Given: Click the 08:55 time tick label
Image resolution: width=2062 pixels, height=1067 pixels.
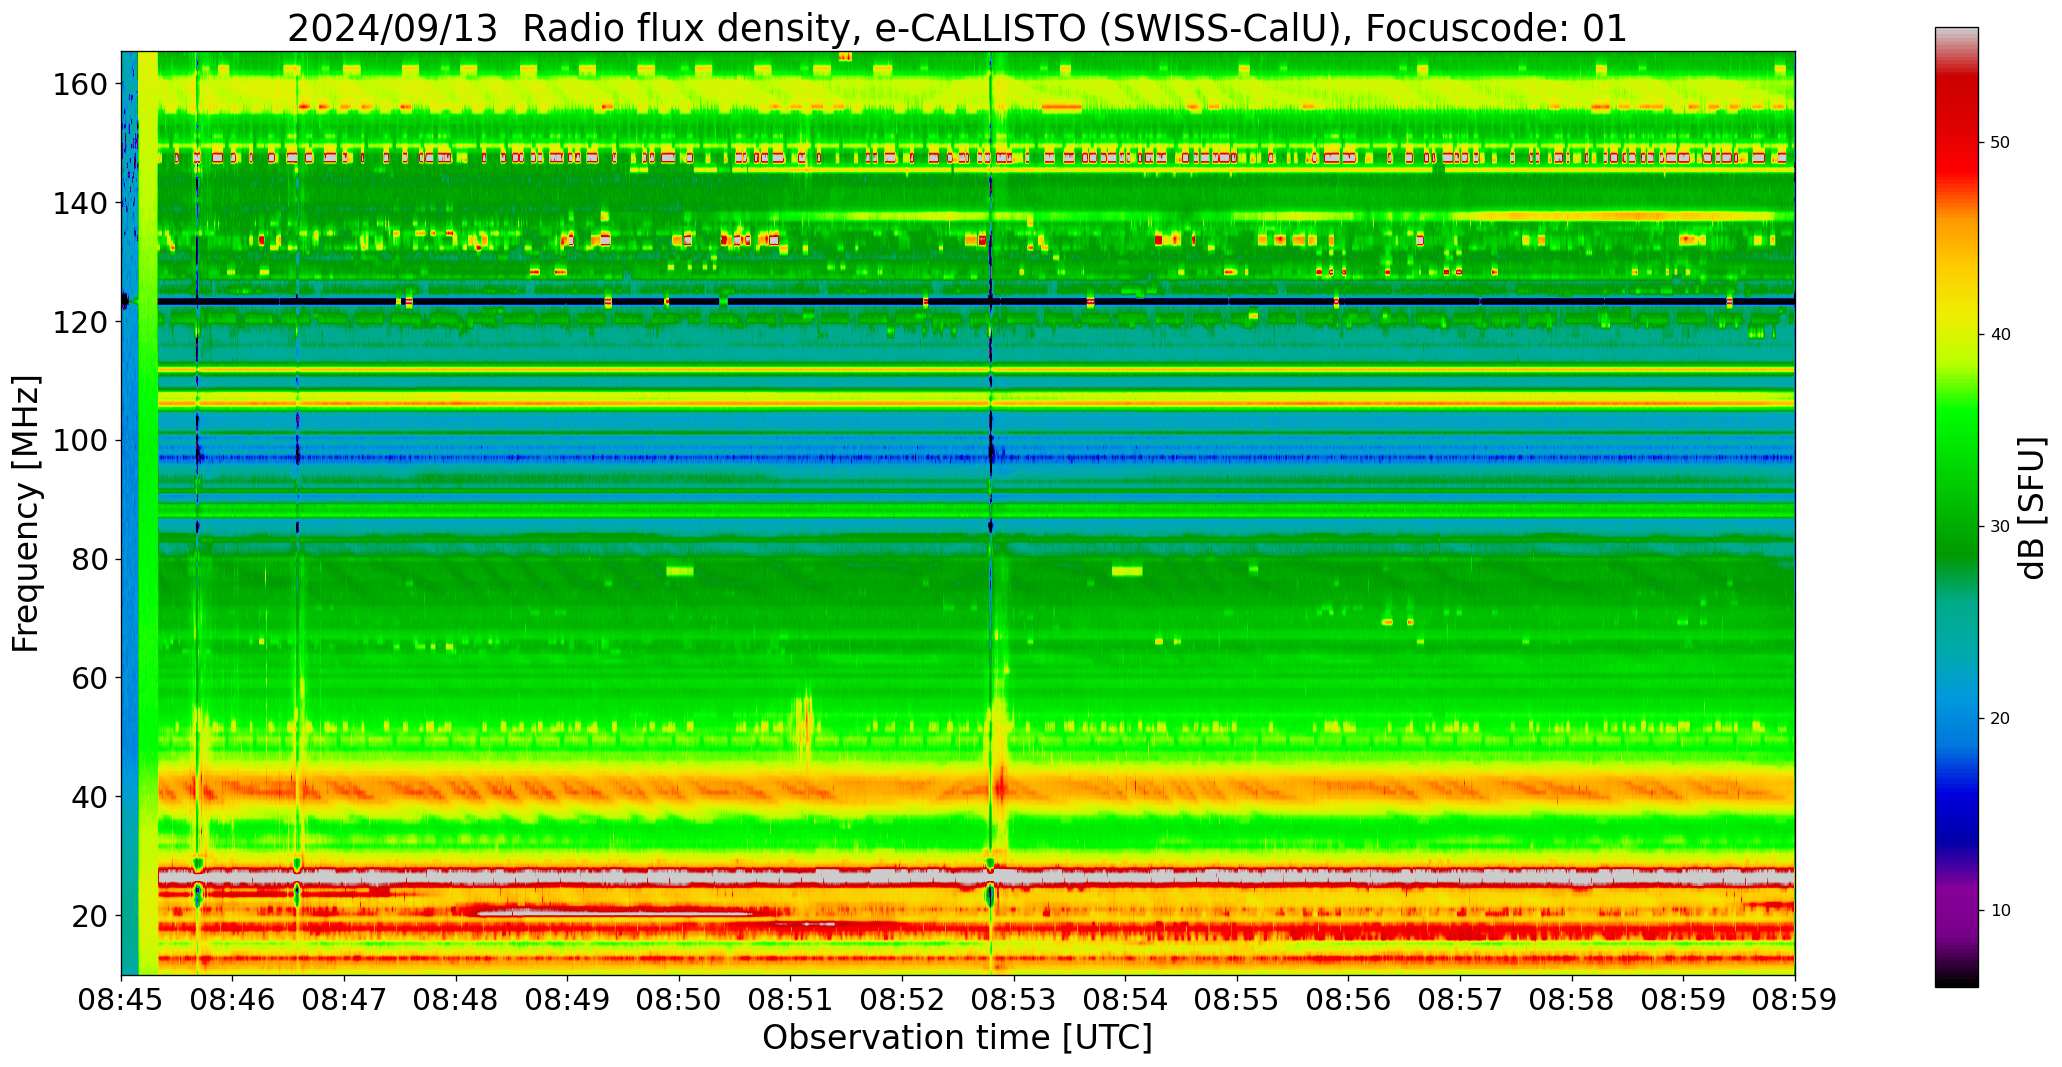Looking at the screenshot, I should (1237, 1000).
